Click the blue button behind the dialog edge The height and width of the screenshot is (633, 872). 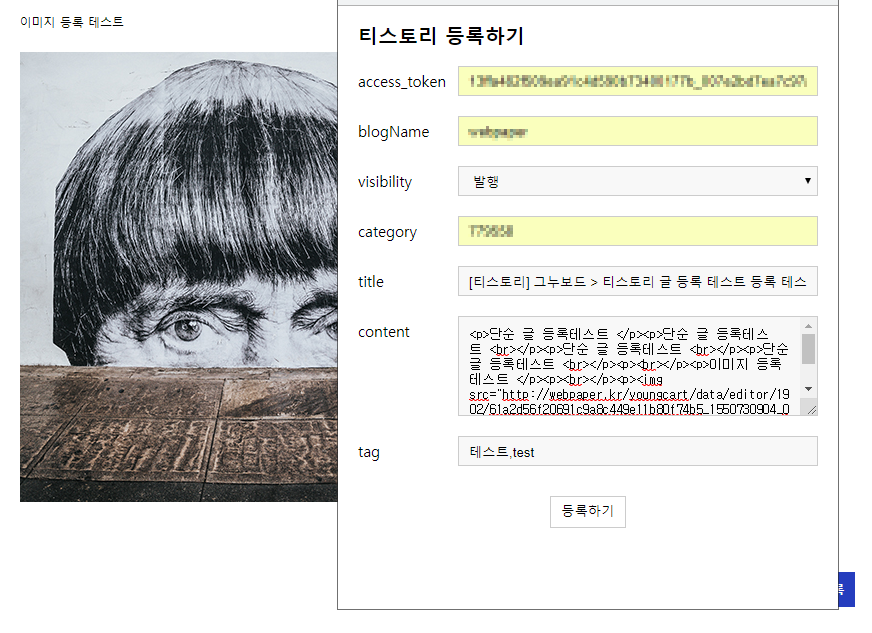pos(846,589)
